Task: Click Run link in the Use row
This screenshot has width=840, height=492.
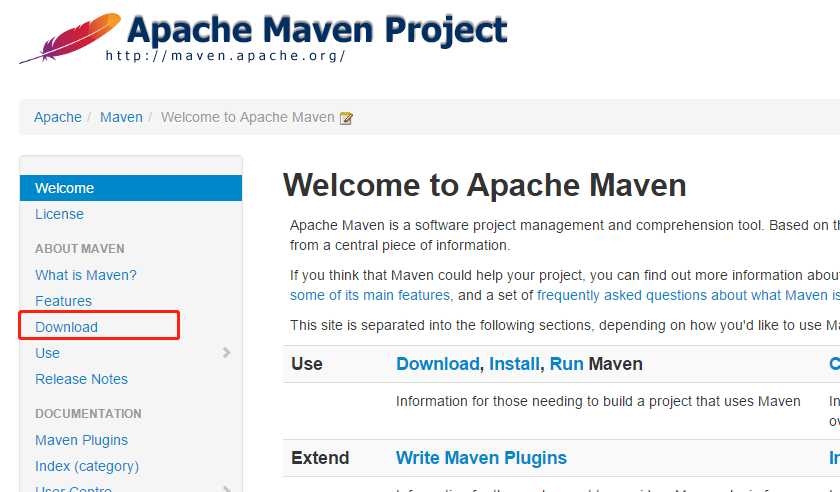Action: coord(566,364)
